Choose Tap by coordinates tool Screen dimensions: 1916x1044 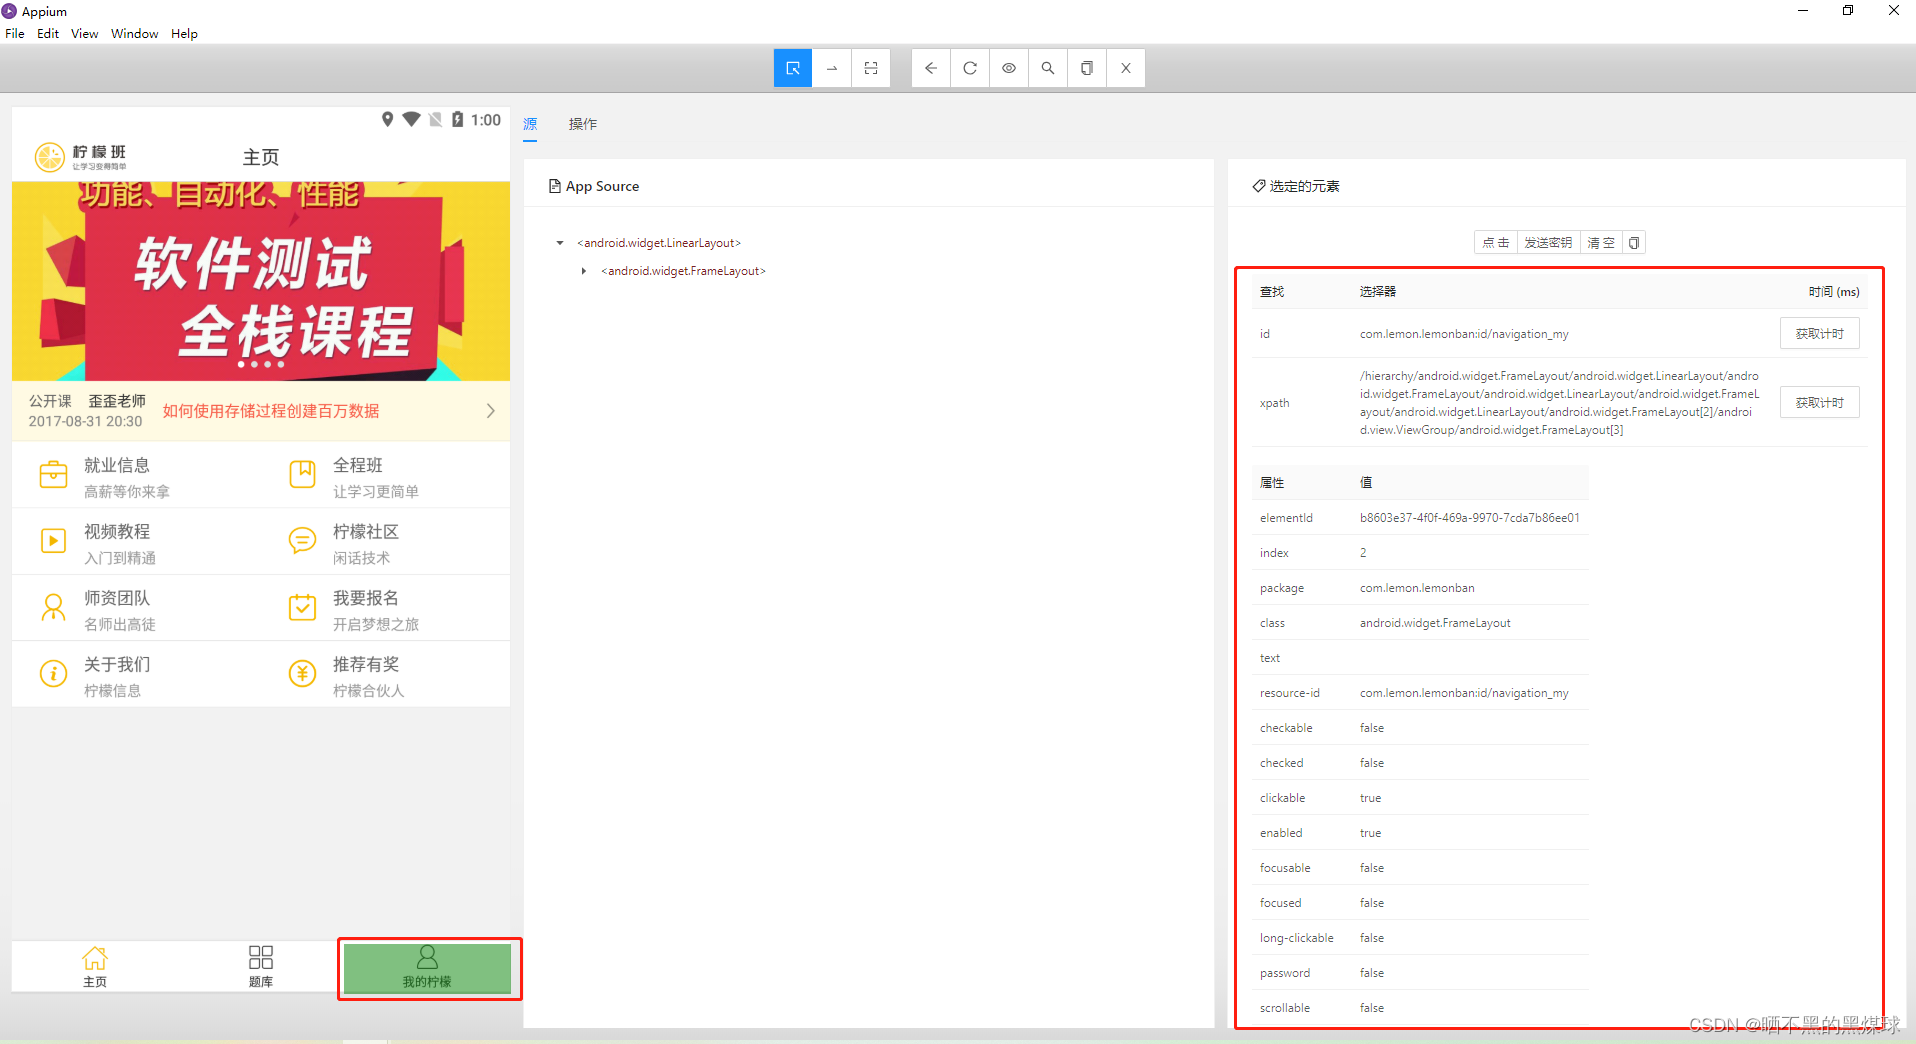871,68
